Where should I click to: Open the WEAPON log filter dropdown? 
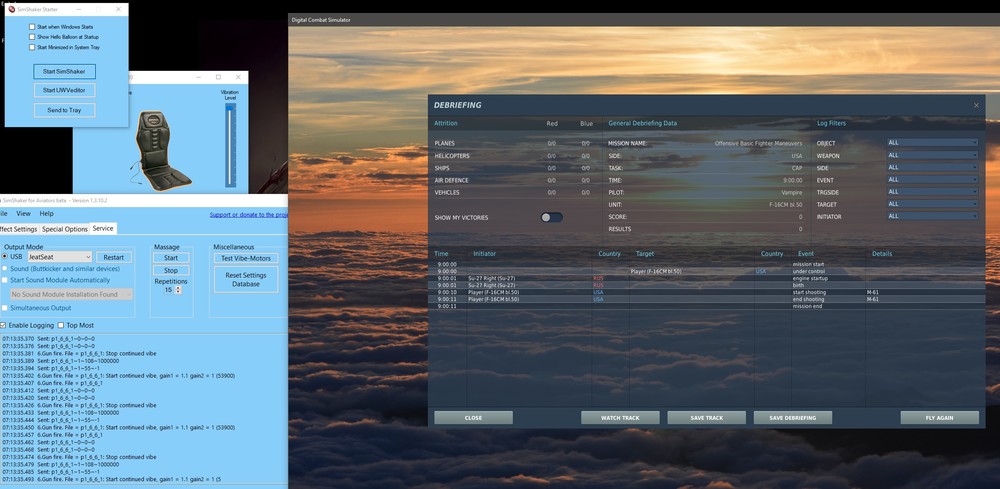[x=932, y=155]
